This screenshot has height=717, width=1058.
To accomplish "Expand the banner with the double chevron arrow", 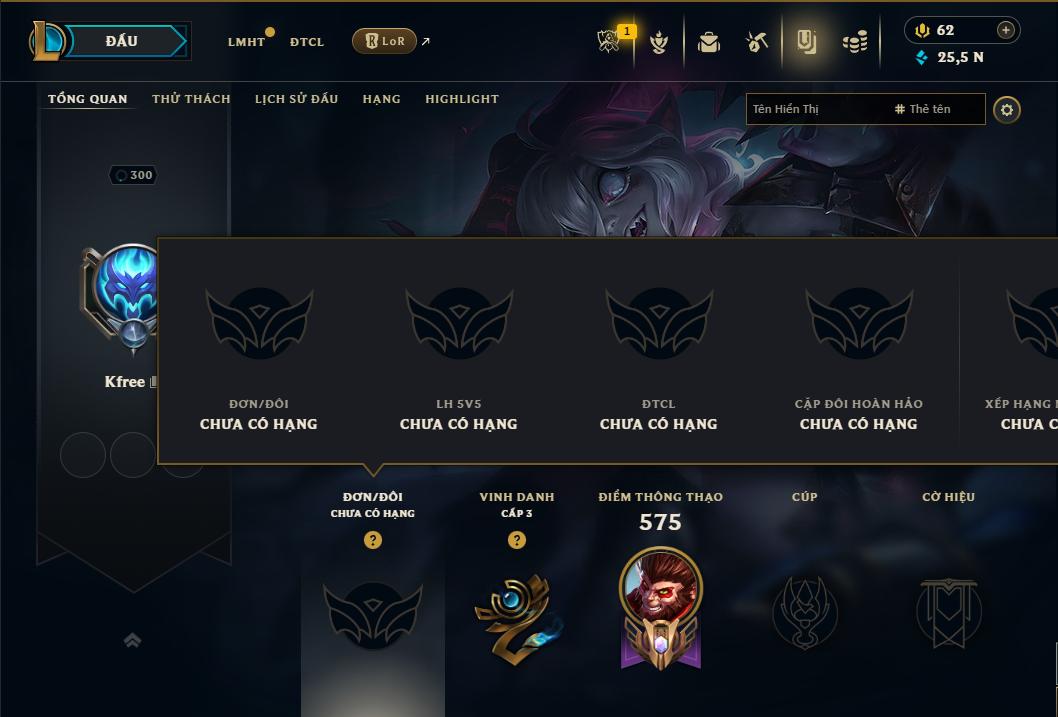I will 133,640.
